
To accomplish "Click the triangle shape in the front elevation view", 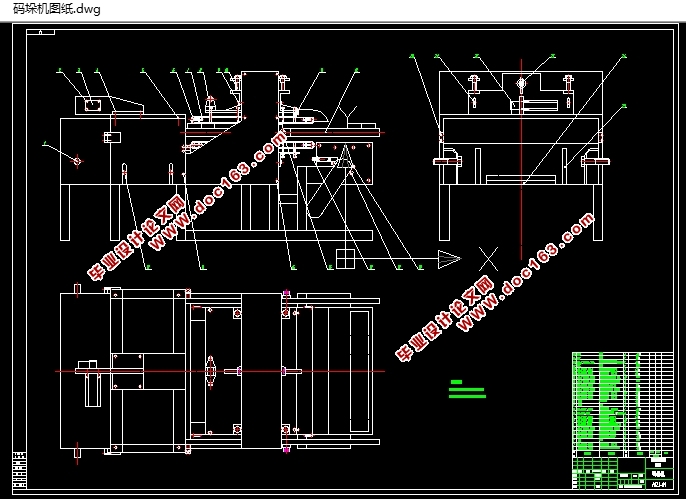I will (x=345, y=157).
